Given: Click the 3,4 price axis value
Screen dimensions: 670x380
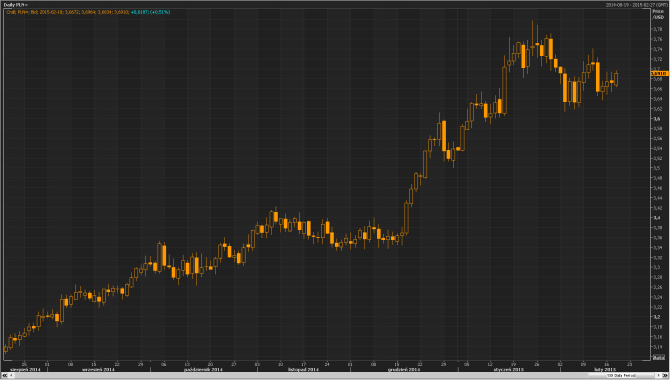Looking at the screenshot, I should coord(657,218).
